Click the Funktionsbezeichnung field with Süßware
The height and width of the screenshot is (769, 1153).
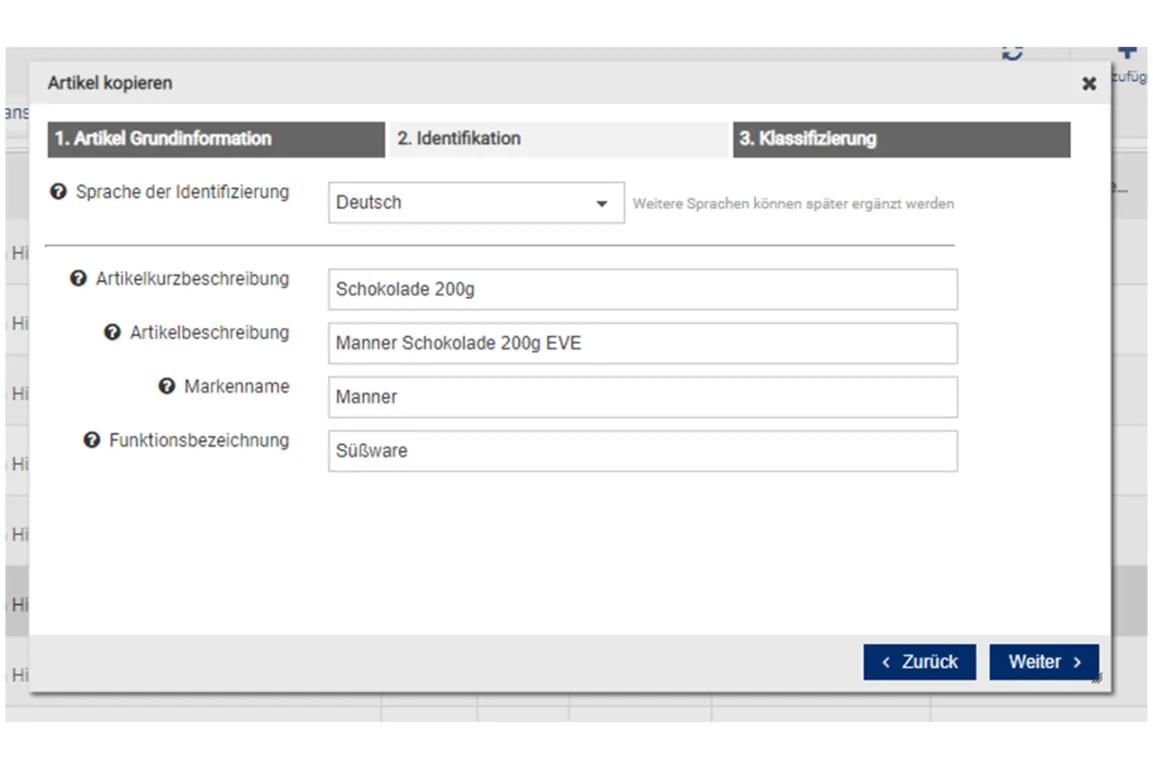[x=643, y=451]
